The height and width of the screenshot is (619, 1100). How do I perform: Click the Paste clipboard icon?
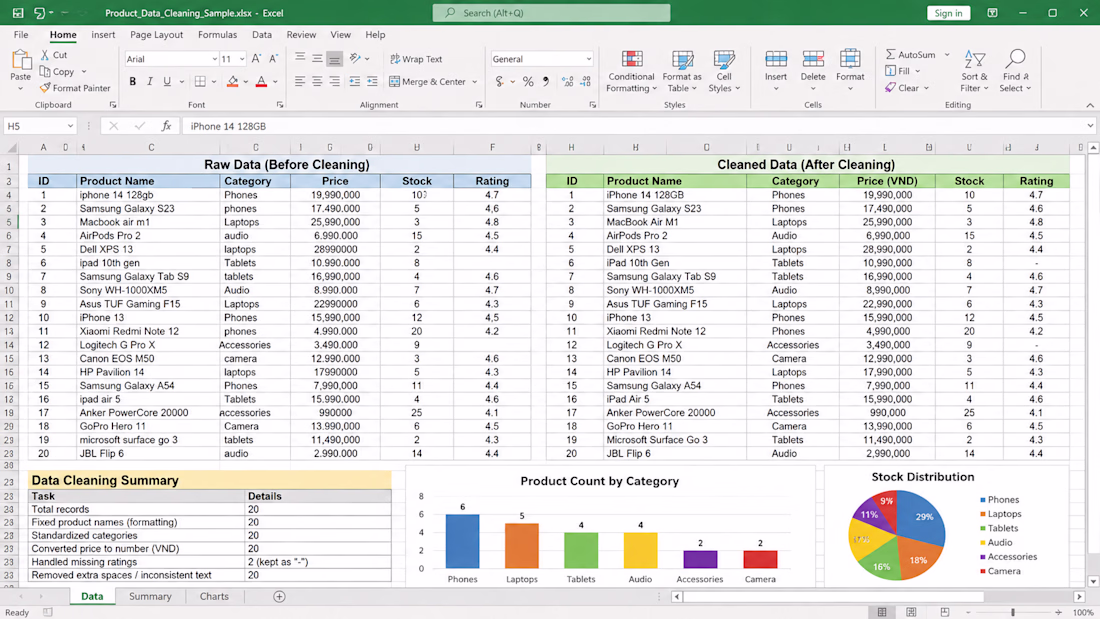20,61
